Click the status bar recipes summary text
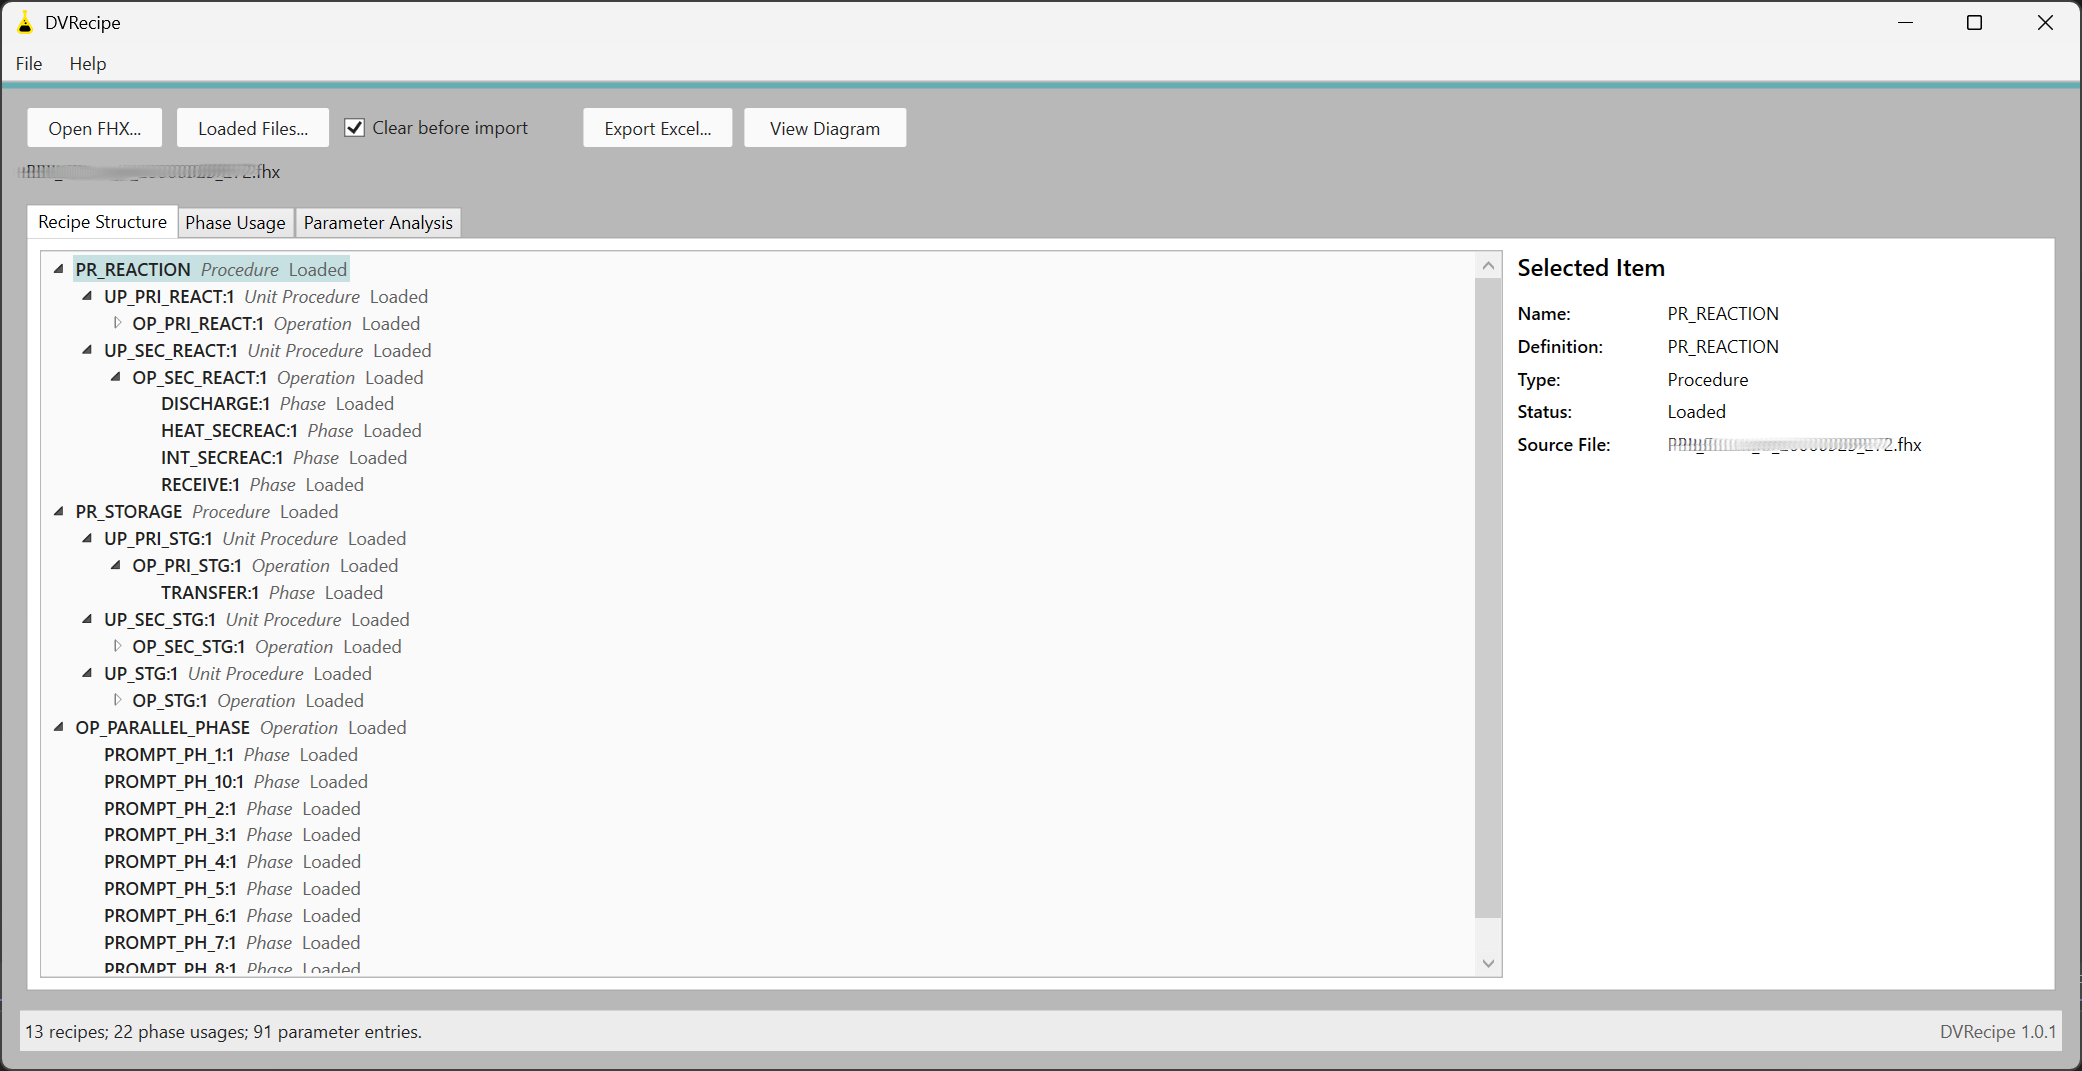Image resolution: width=2082 pixels, height=1071 pixels. [x=223, y=1032]
